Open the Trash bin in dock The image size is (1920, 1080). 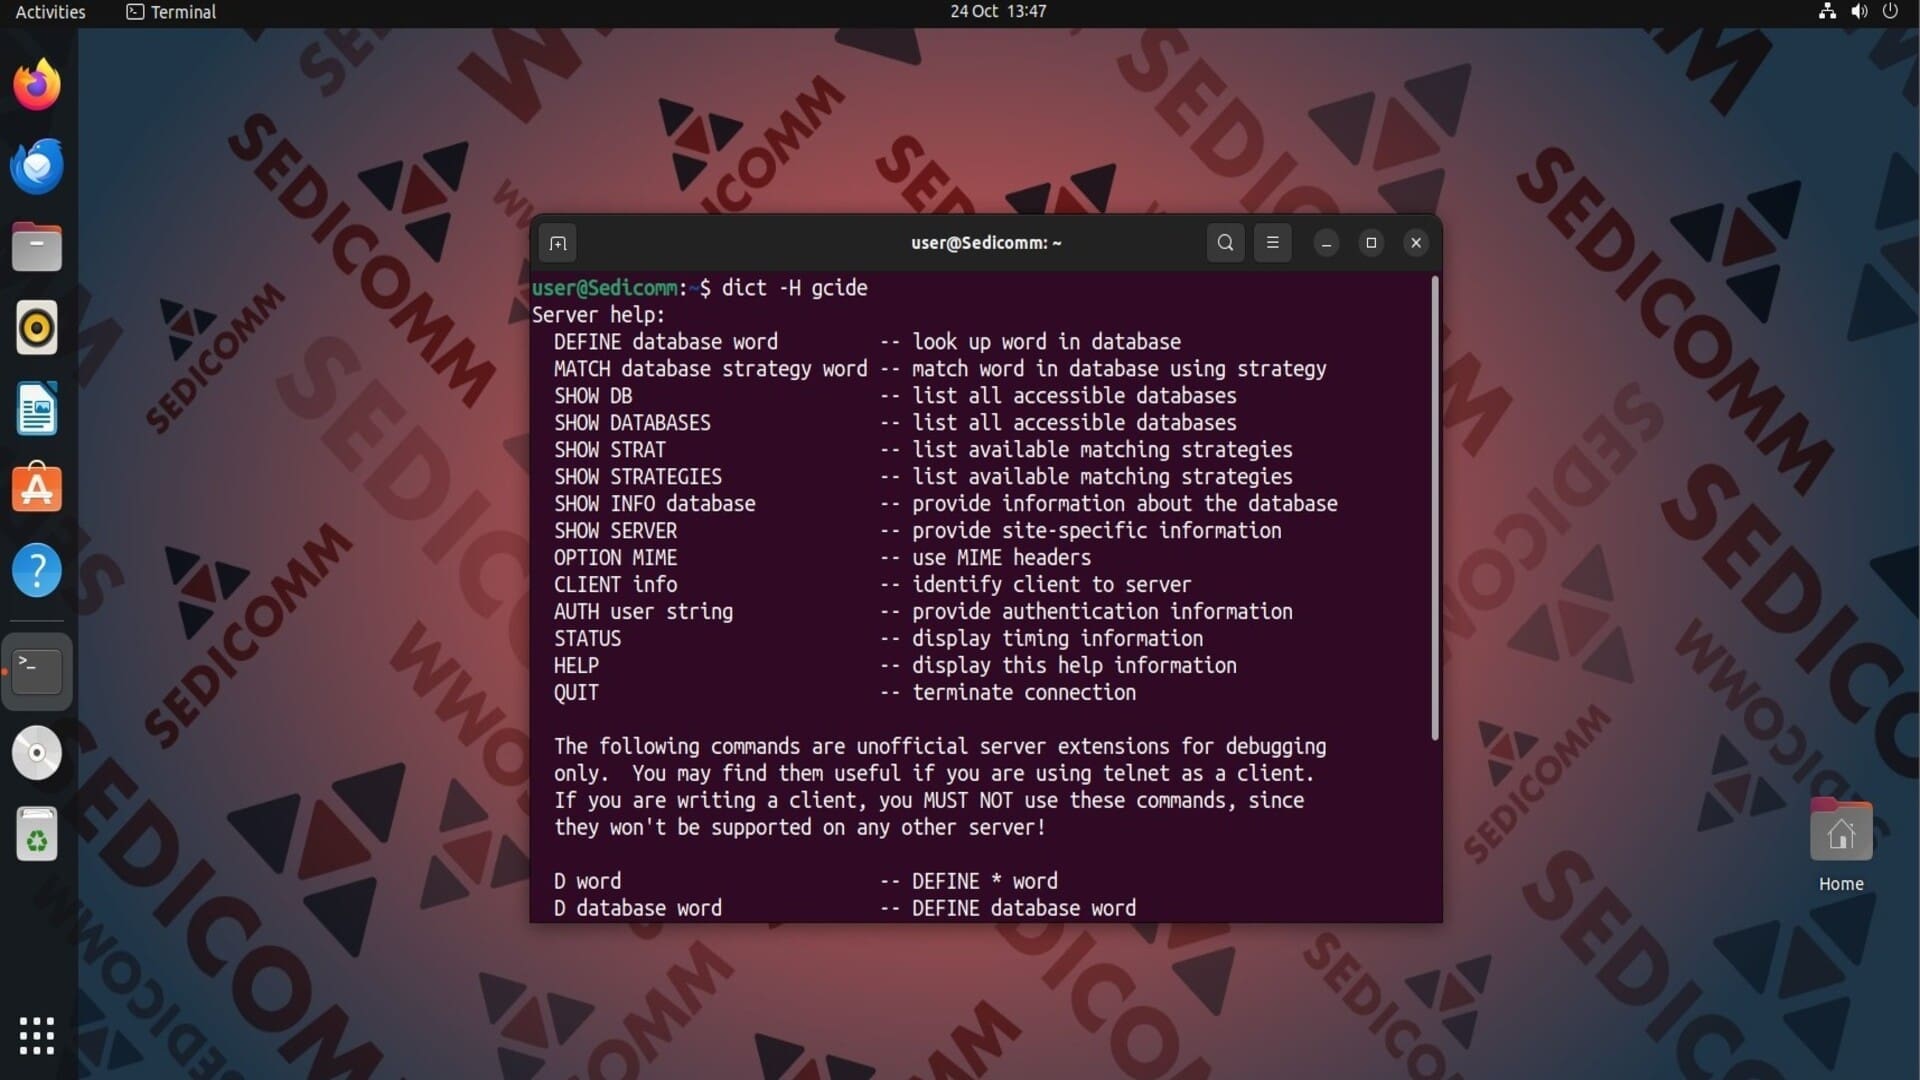37,835
